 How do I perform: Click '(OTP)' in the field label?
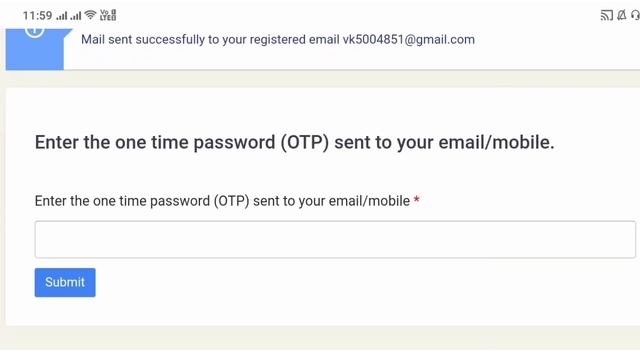pyautogui.click(x=231, y=201)
